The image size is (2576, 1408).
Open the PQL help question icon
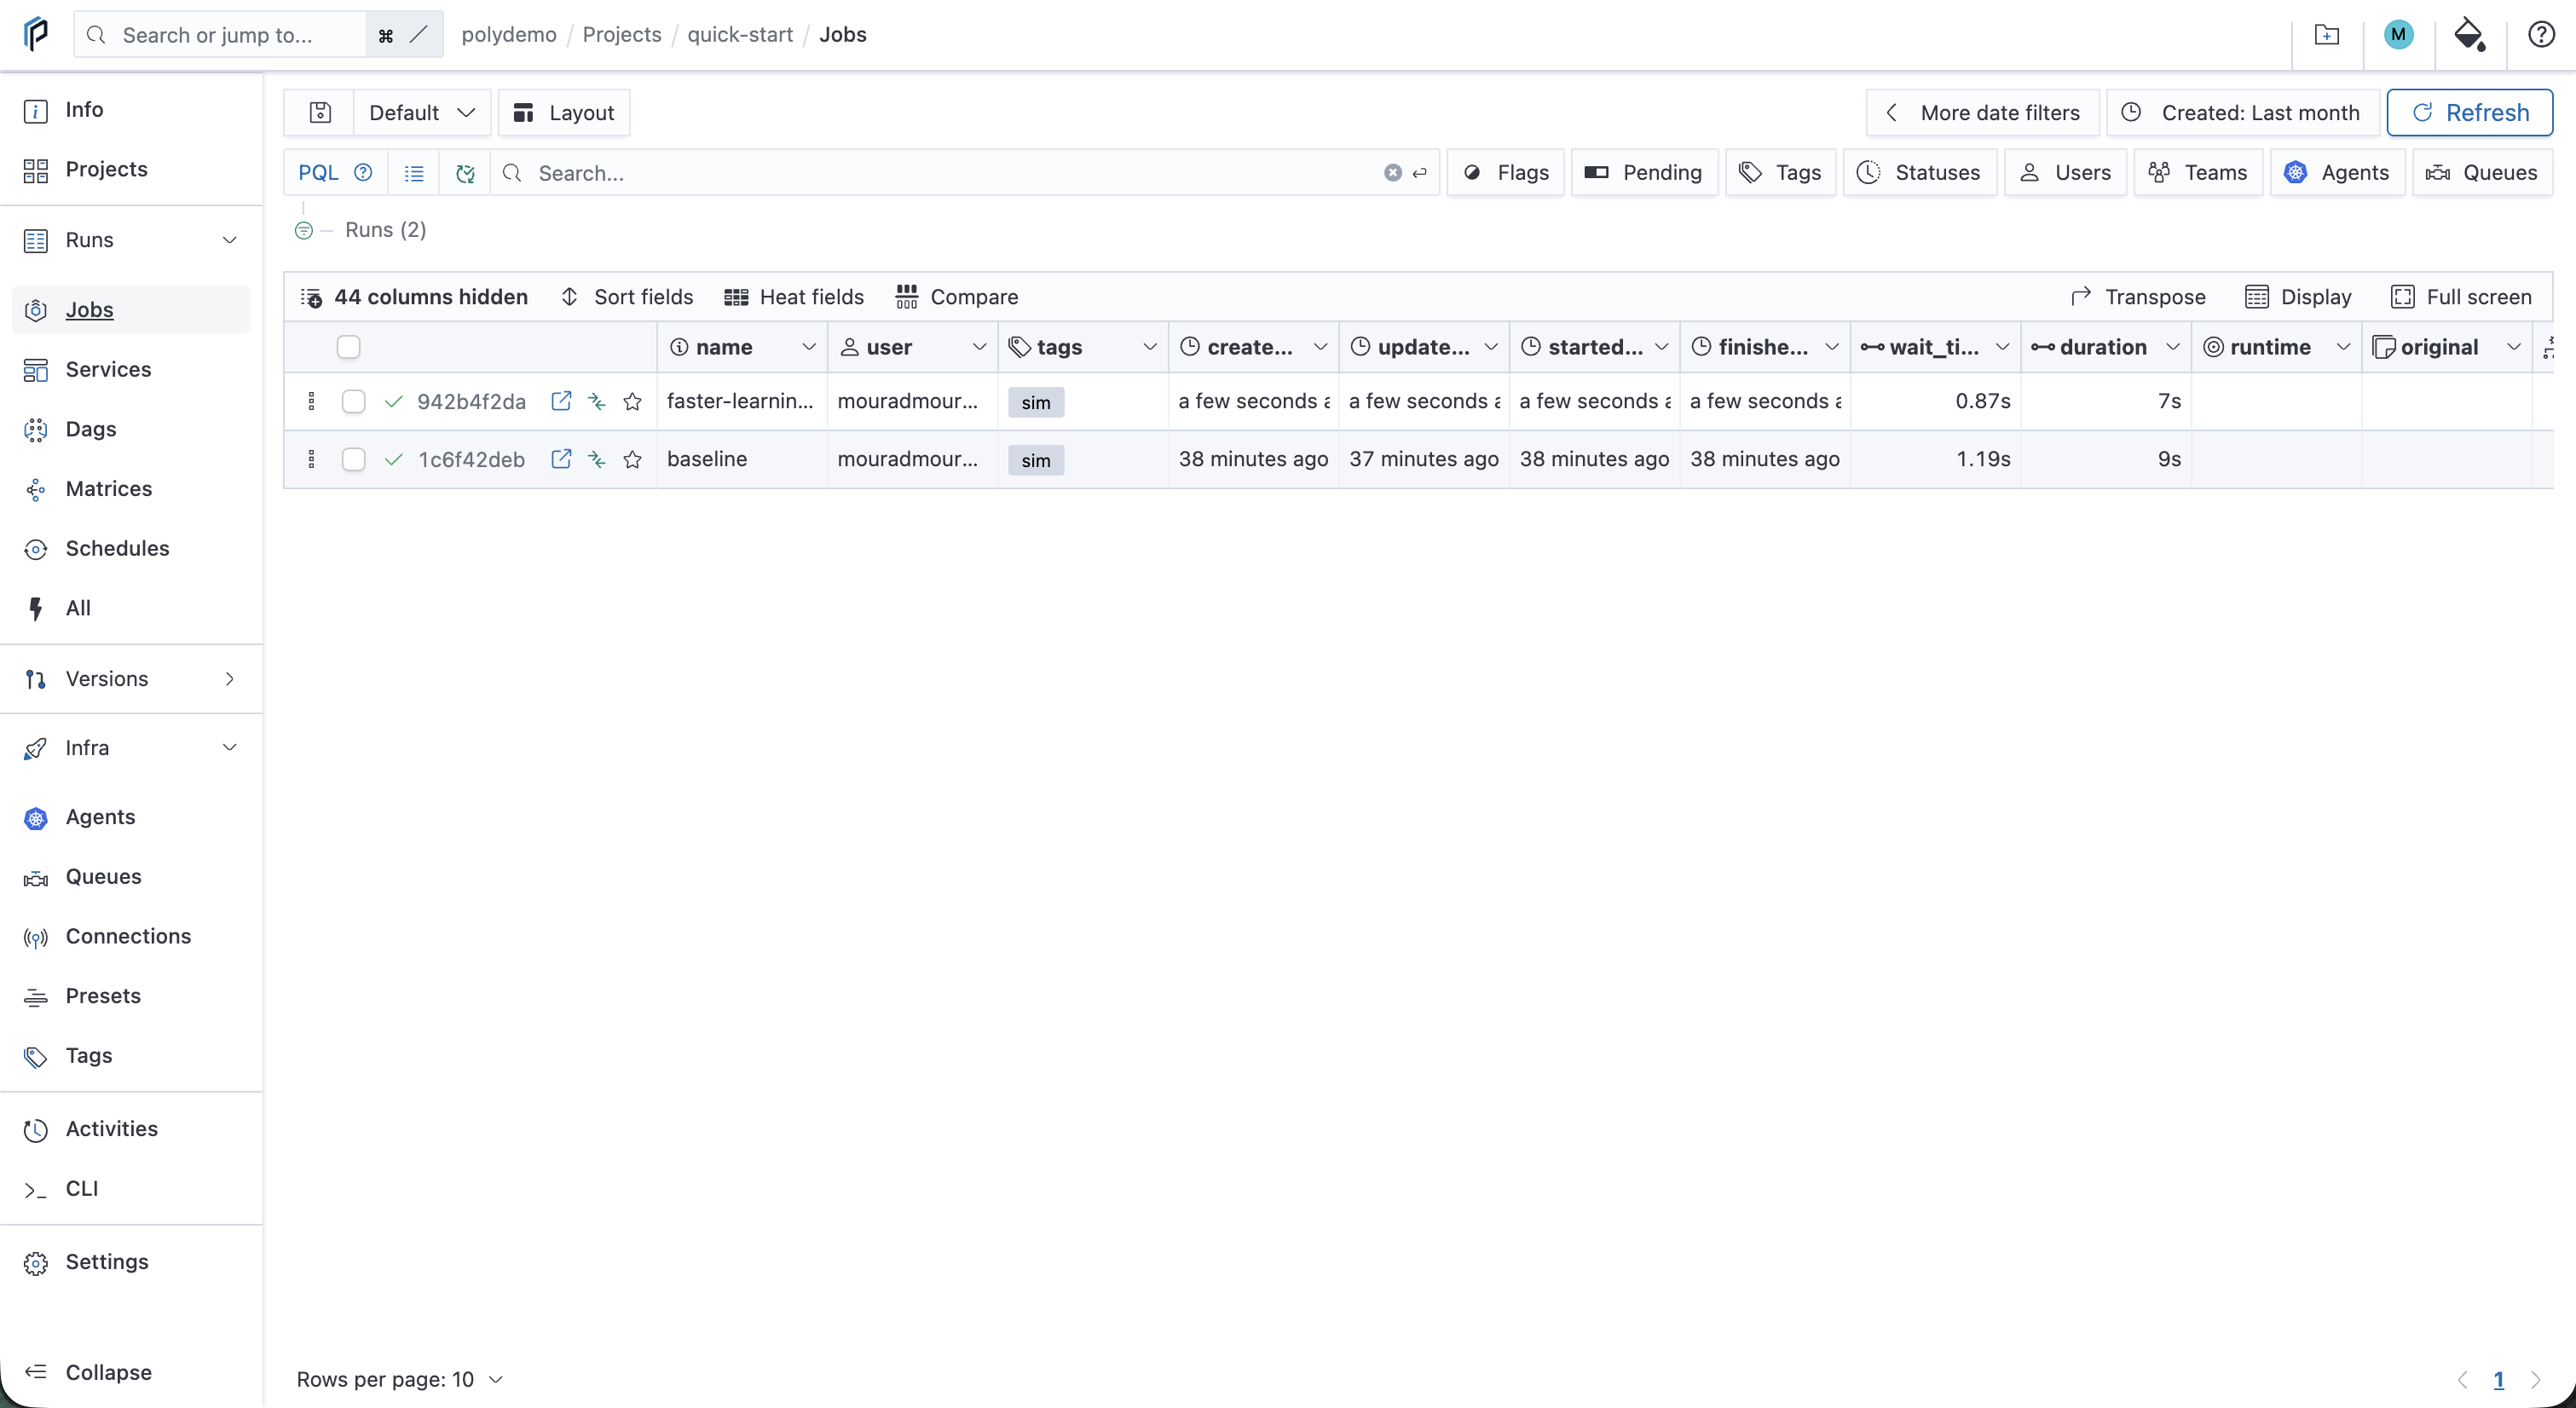(x=363, y=173)
